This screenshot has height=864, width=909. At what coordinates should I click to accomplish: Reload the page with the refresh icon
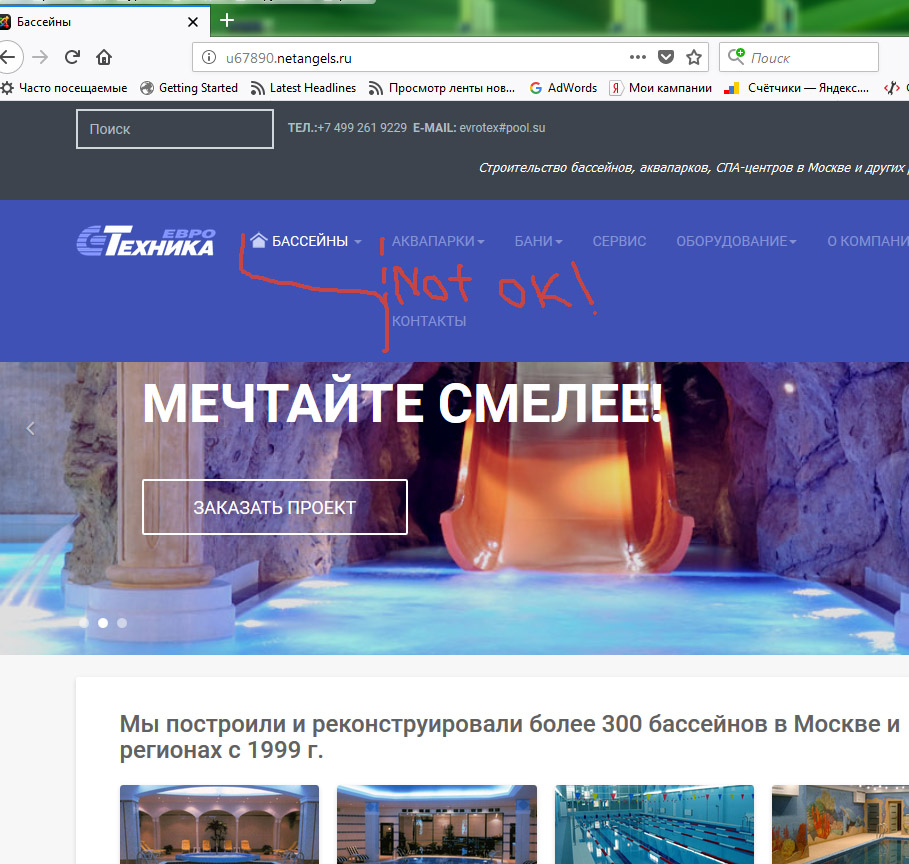[72, 57]
